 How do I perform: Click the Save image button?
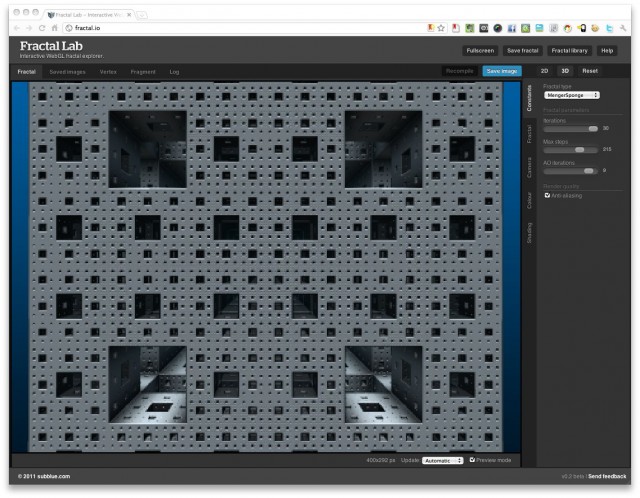click(x=502, y=71)
